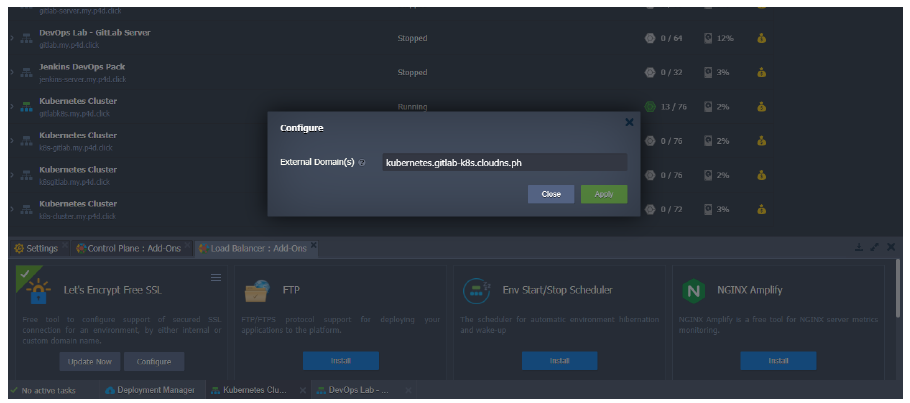Screen dimensions: 910x403
Task: Click disk icon in k8s-cluster.my.p4d.click row
Action: (x=708, y=209)
